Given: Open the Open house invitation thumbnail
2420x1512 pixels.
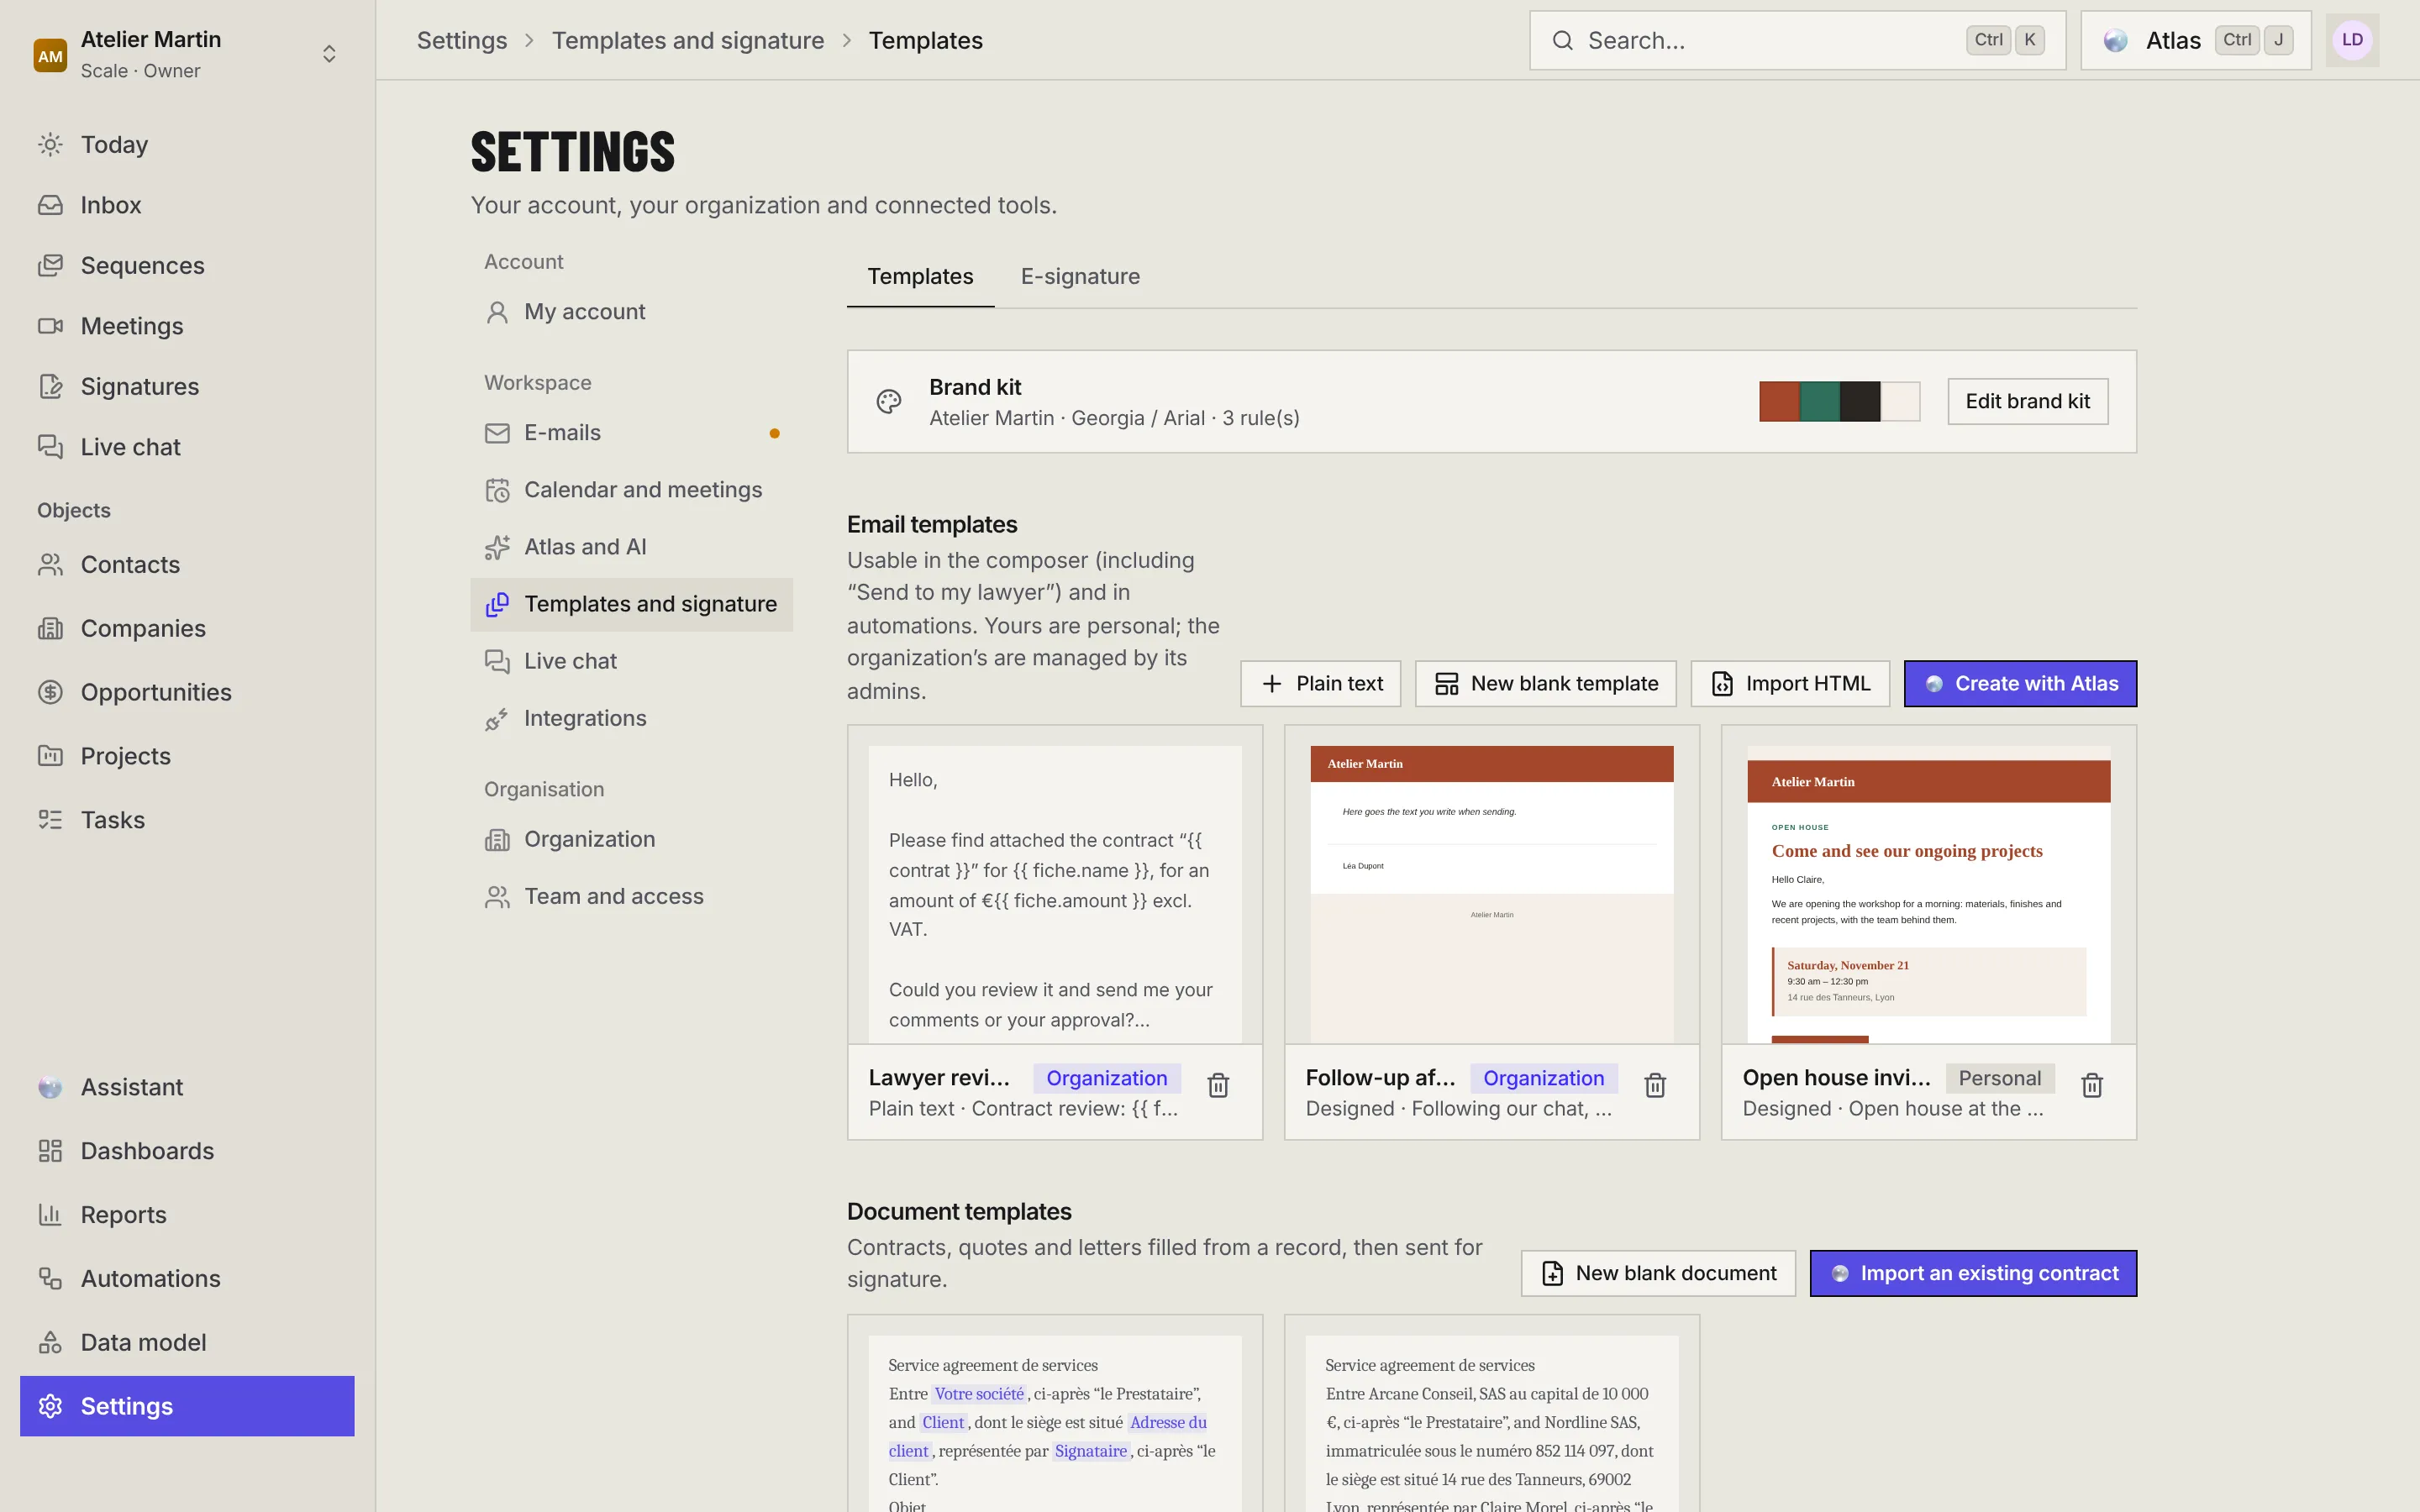Looking at the screenshot, I should 1928,885.
